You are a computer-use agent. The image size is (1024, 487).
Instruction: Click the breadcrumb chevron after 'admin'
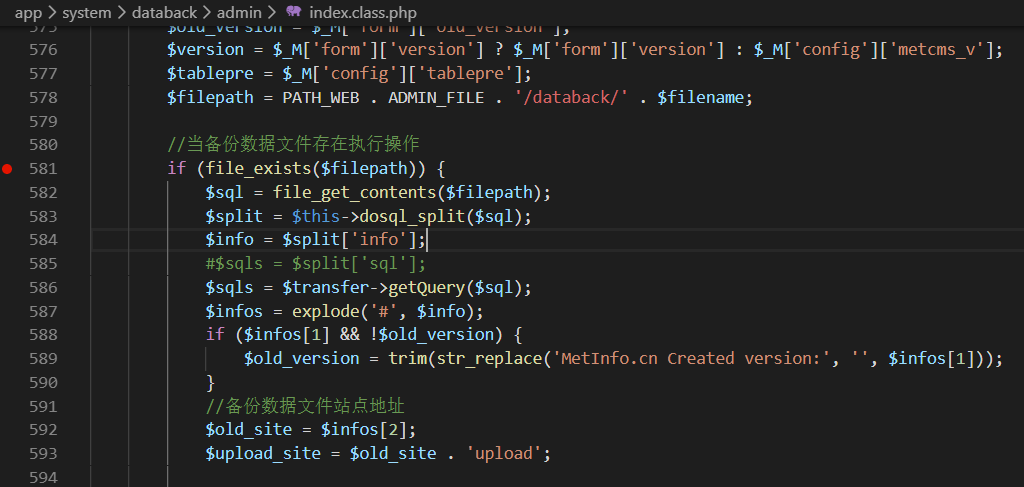[273, 12]
